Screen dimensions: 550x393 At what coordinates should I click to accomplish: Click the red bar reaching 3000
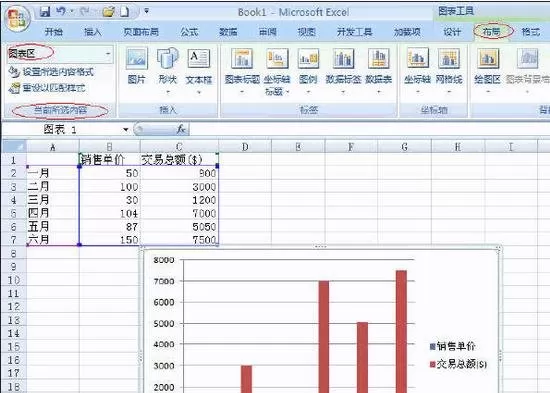[247, 379]
